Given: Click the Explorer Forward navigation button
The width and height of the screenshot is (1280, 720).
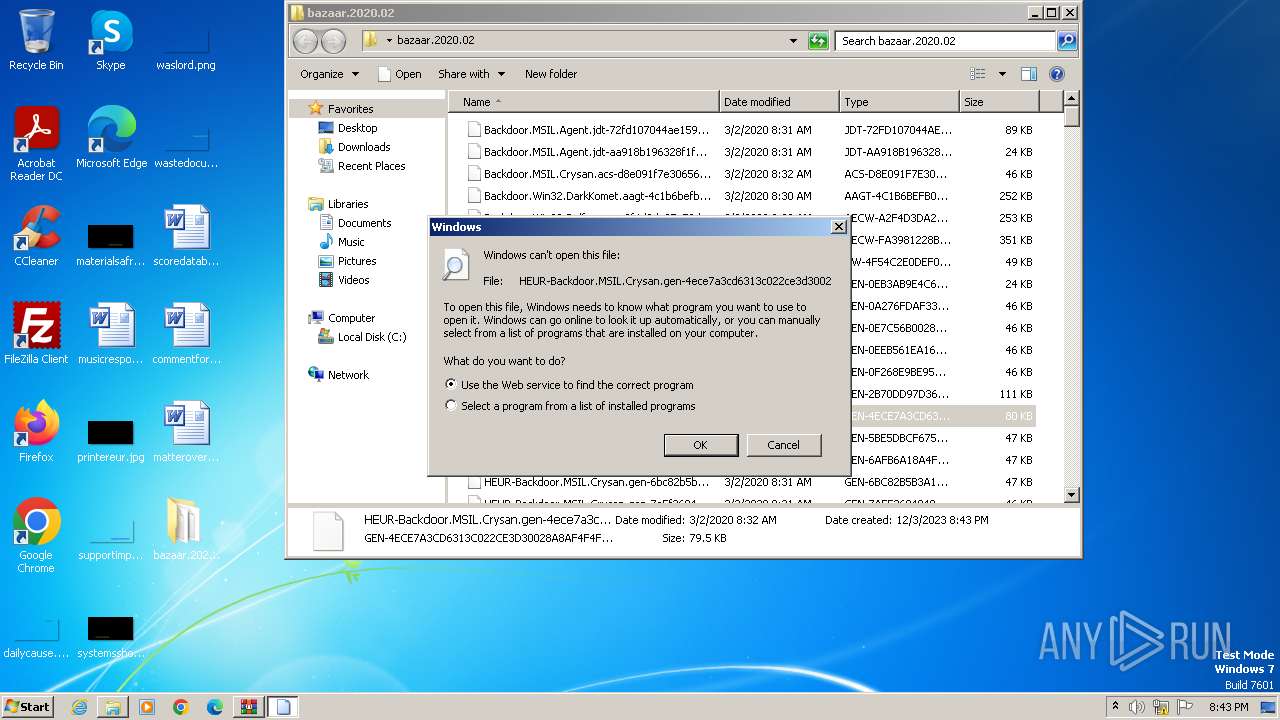Looking at the screenshot, I should (x=333, y=41).
